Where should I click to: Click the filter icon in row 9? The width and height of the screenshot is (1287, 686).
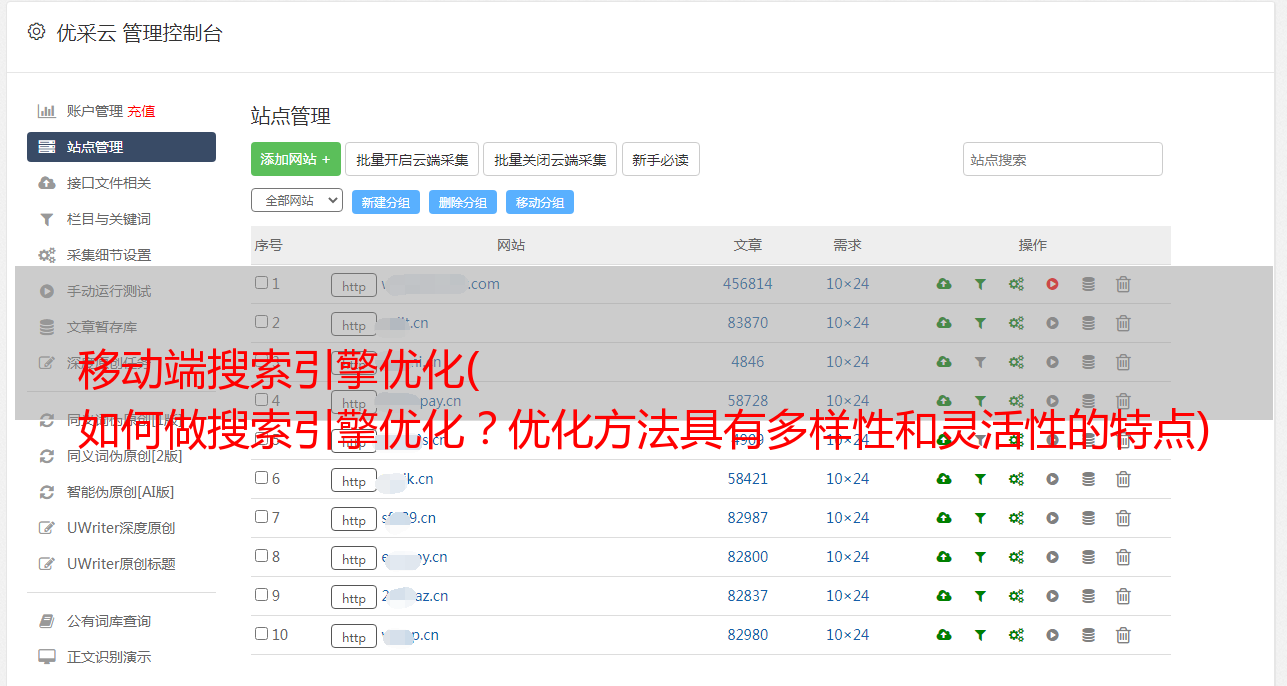980,596
